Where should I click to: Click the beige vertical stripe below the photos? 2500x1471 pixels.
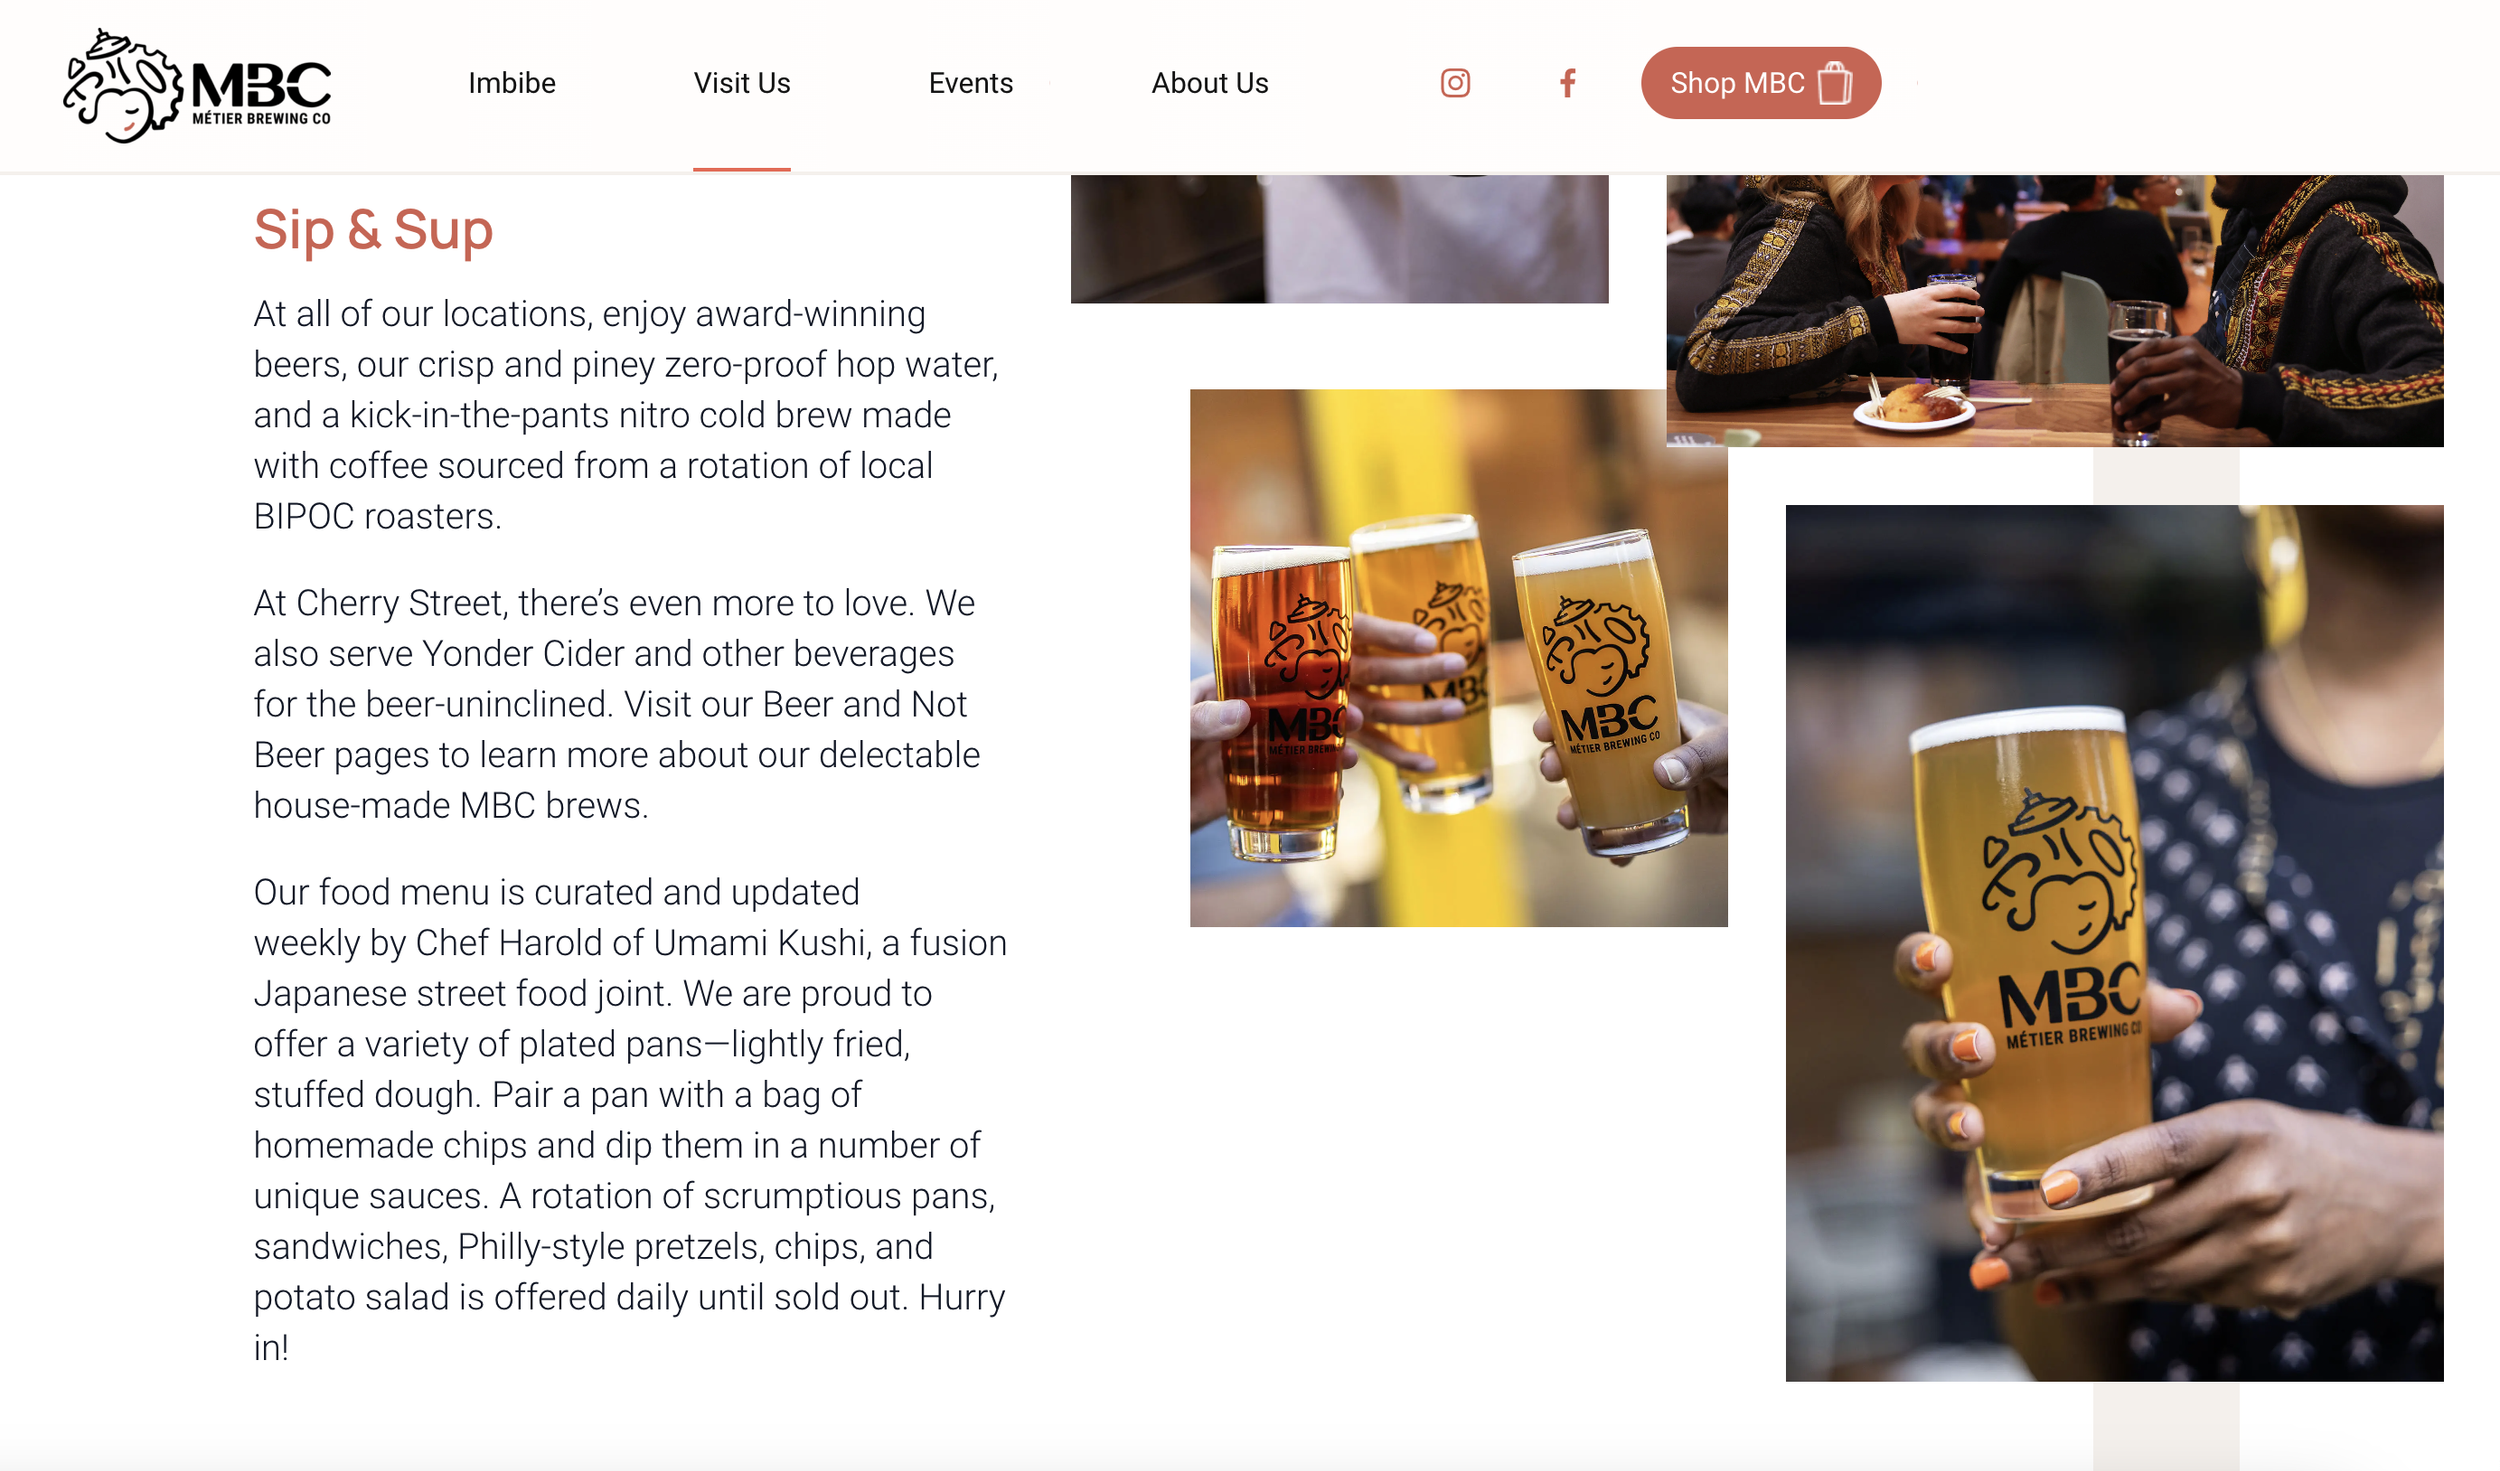[x=2165, y=1426]
